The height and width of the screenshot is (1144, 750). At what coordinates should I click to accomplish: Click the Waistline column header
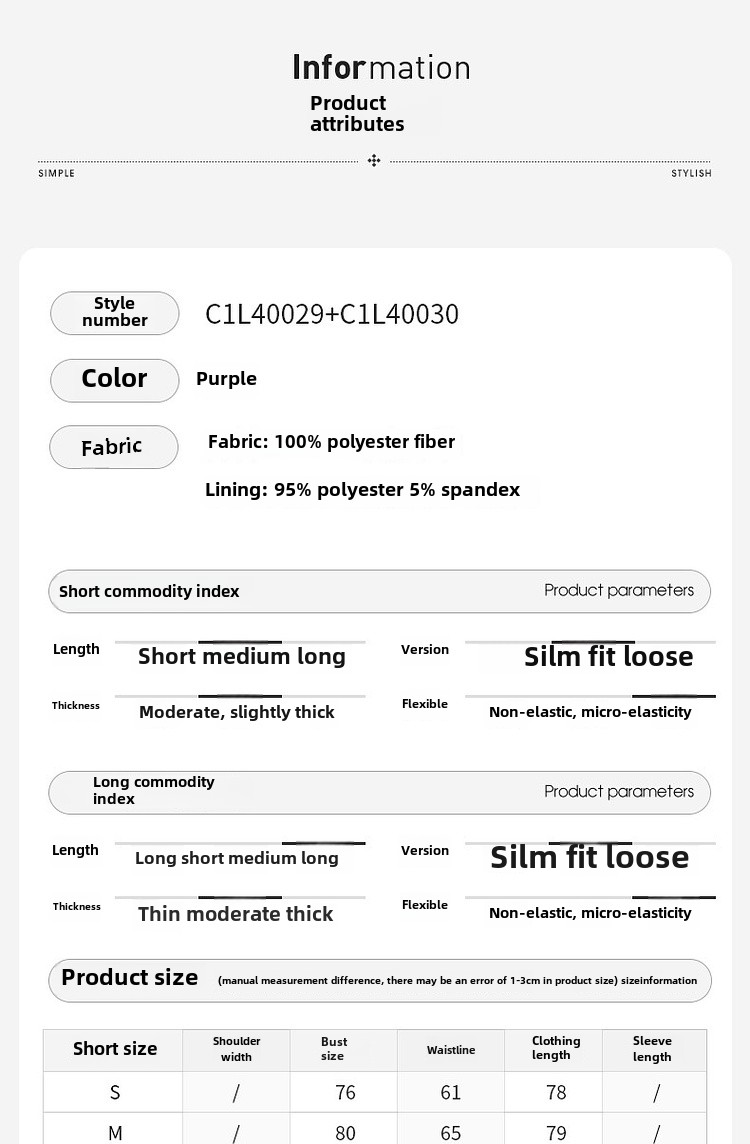click(451, 1050)
